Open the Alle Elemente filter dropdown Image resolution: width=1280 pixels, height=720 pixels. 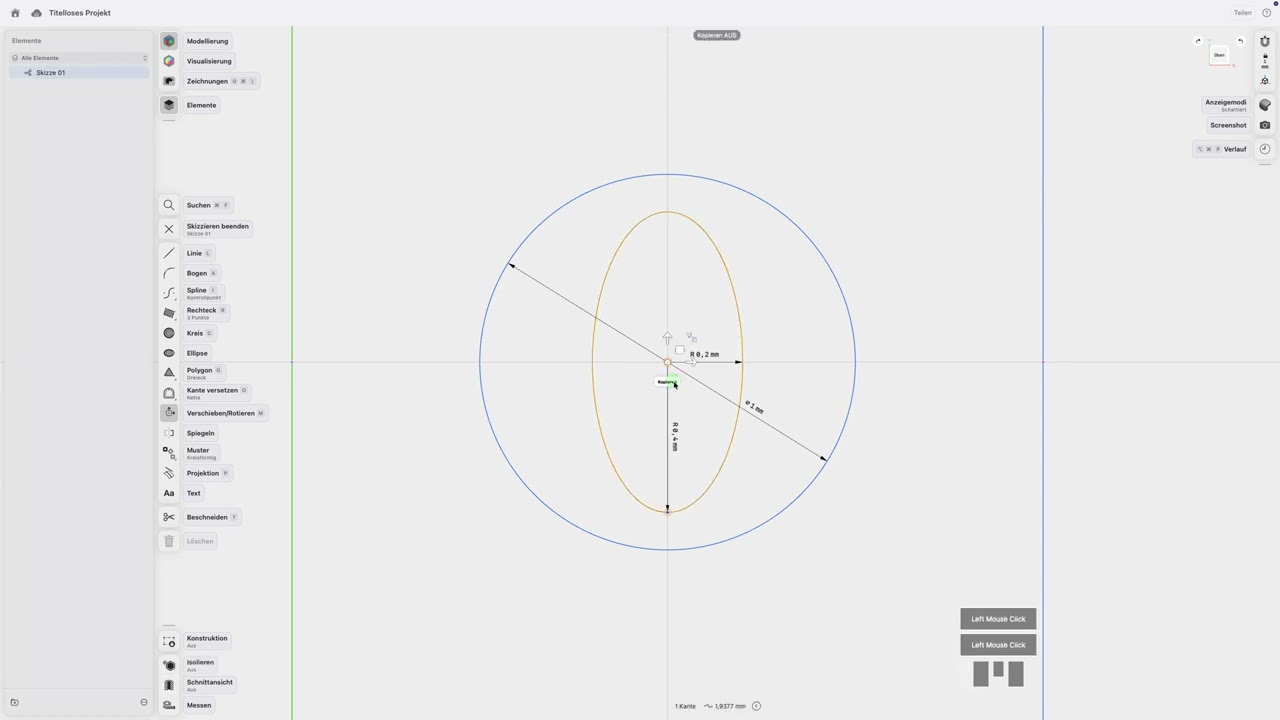click(79, 58)
